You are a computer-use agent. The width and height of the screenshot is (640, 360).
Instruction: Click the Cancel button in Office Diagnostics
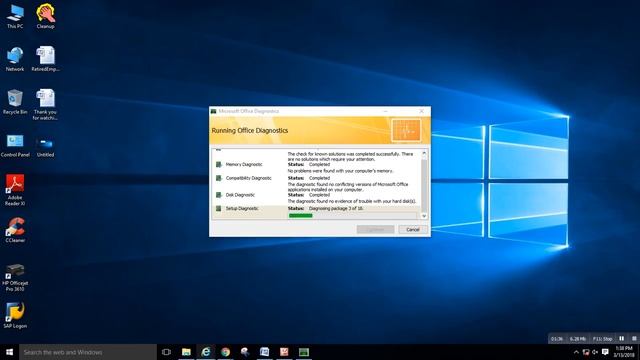413,229
